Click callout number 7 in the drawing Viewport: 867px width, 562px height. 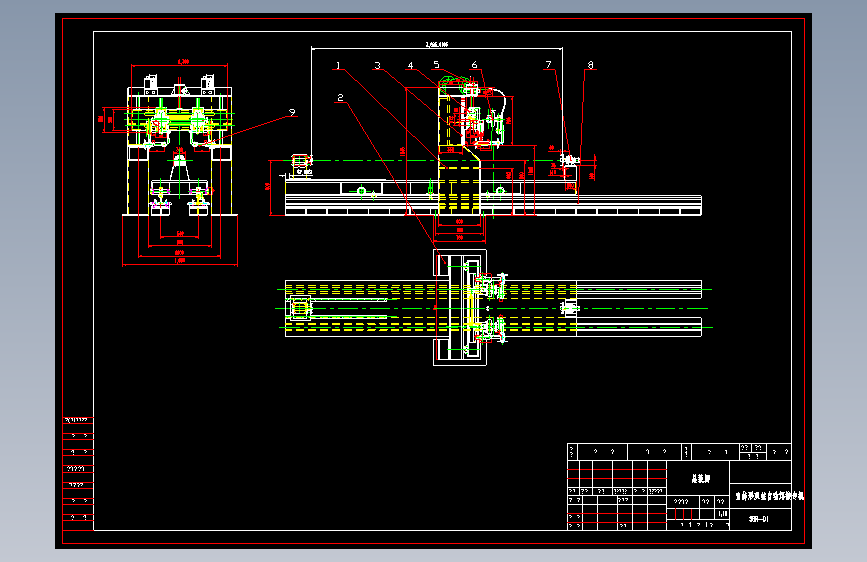[549, 65]
